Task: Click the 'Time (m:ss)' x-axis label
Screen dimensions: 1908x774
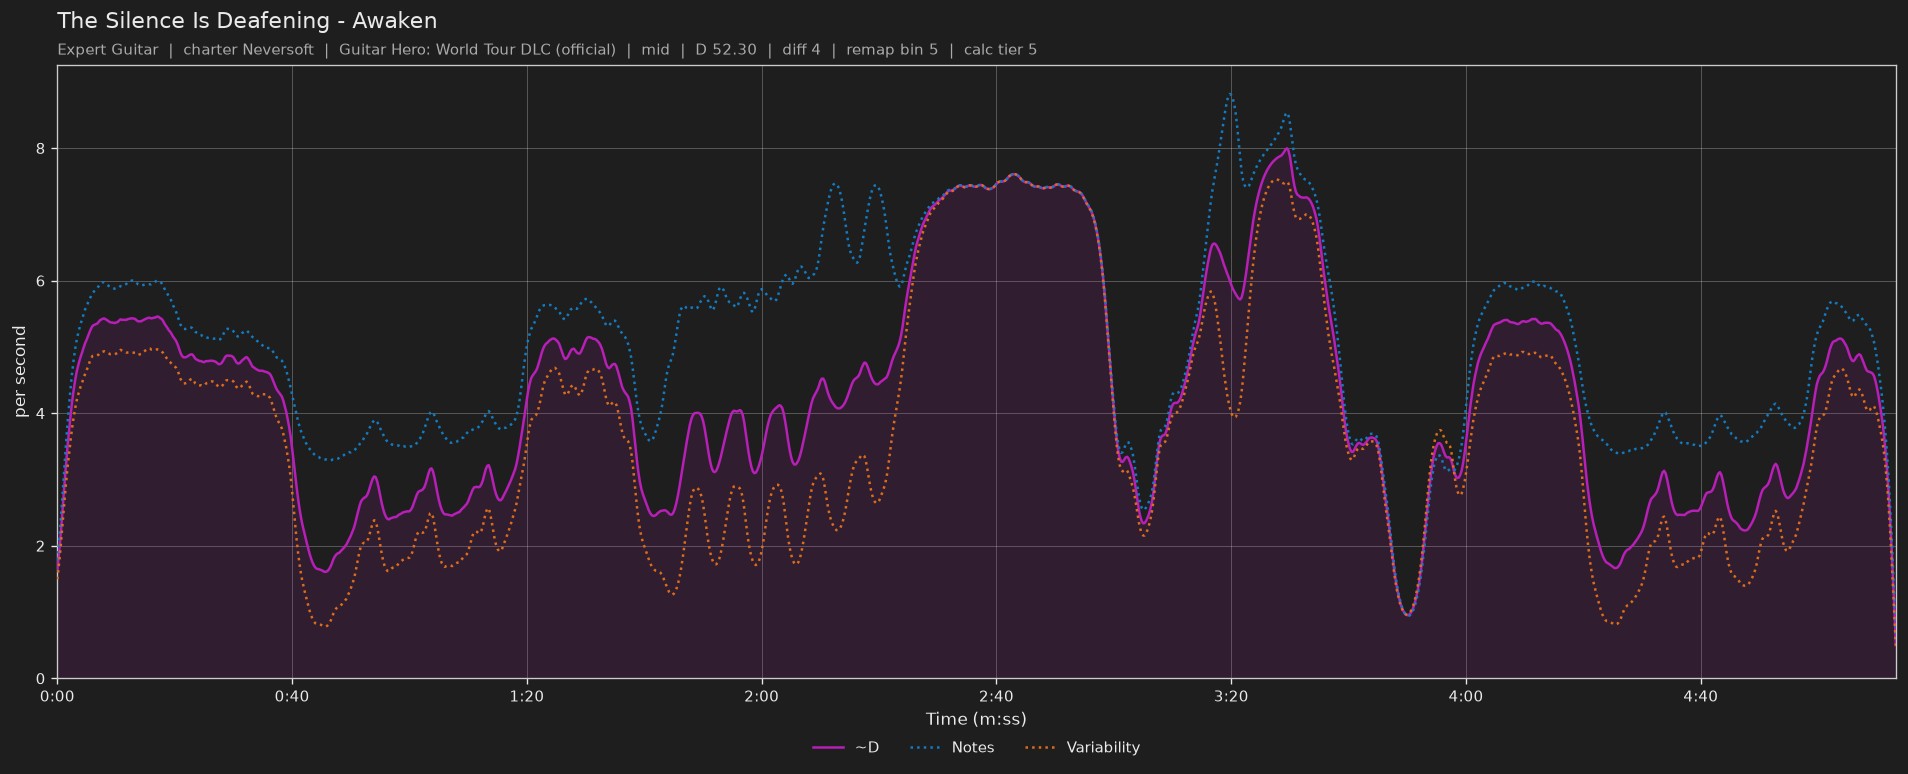Action: pyautogui.click(x=976, y=718)
